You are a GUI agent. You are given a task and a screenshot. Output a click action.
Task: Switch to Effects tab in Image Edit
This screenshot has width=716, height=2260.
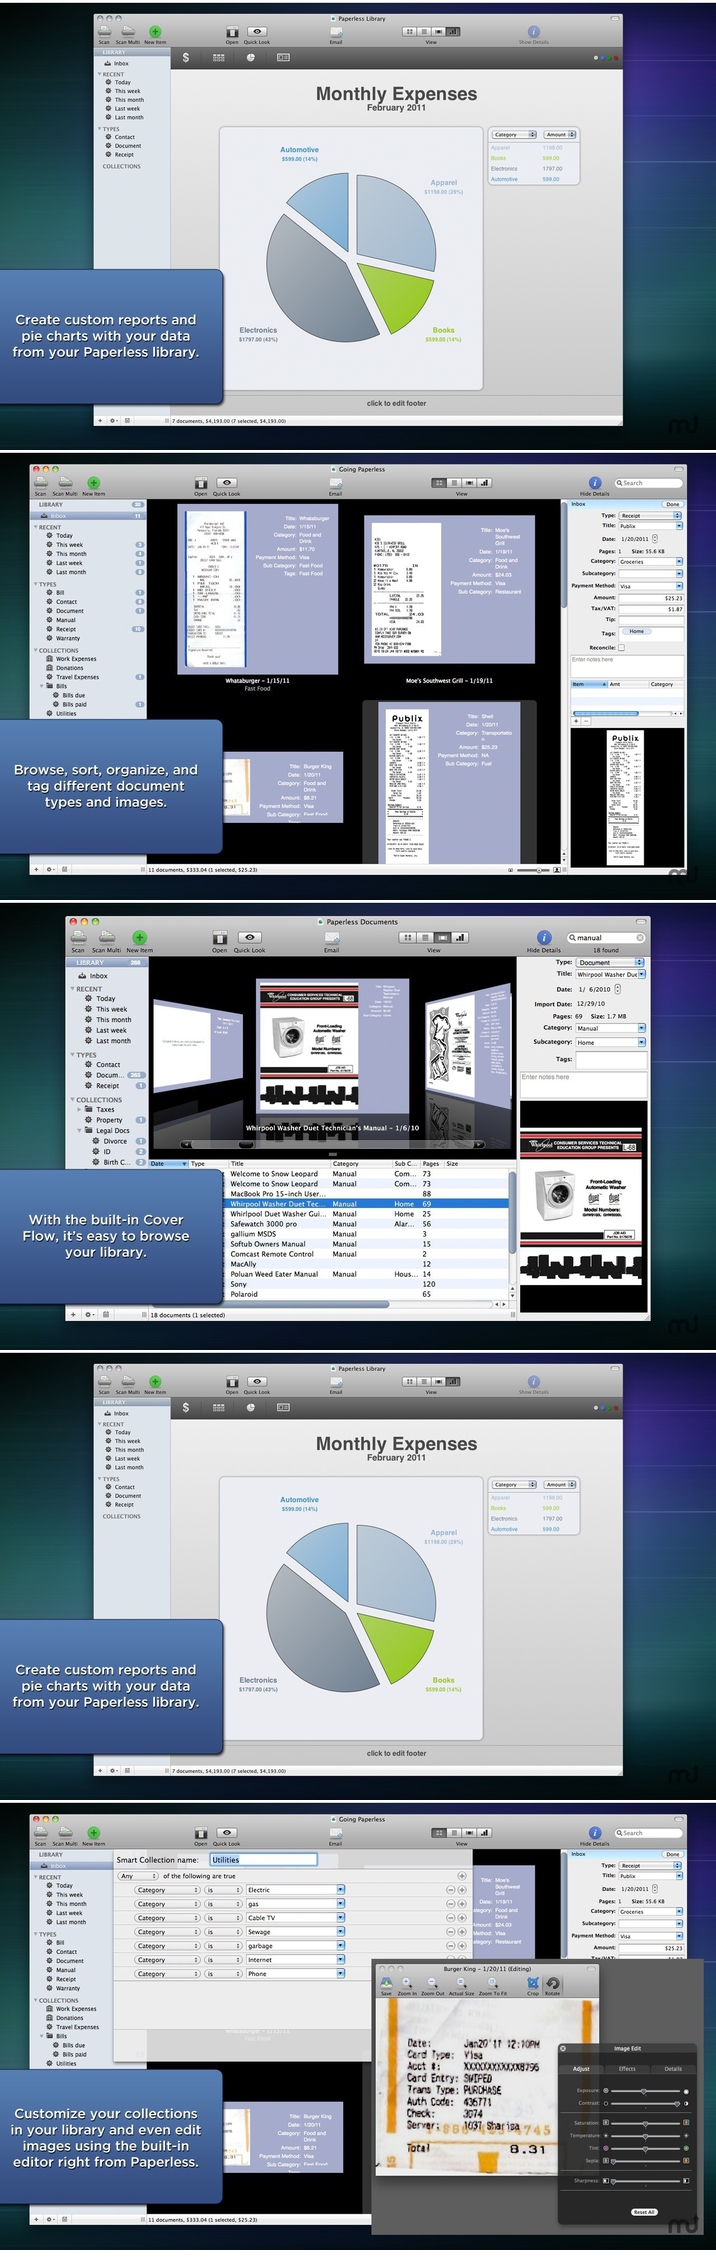point(627,2069)
